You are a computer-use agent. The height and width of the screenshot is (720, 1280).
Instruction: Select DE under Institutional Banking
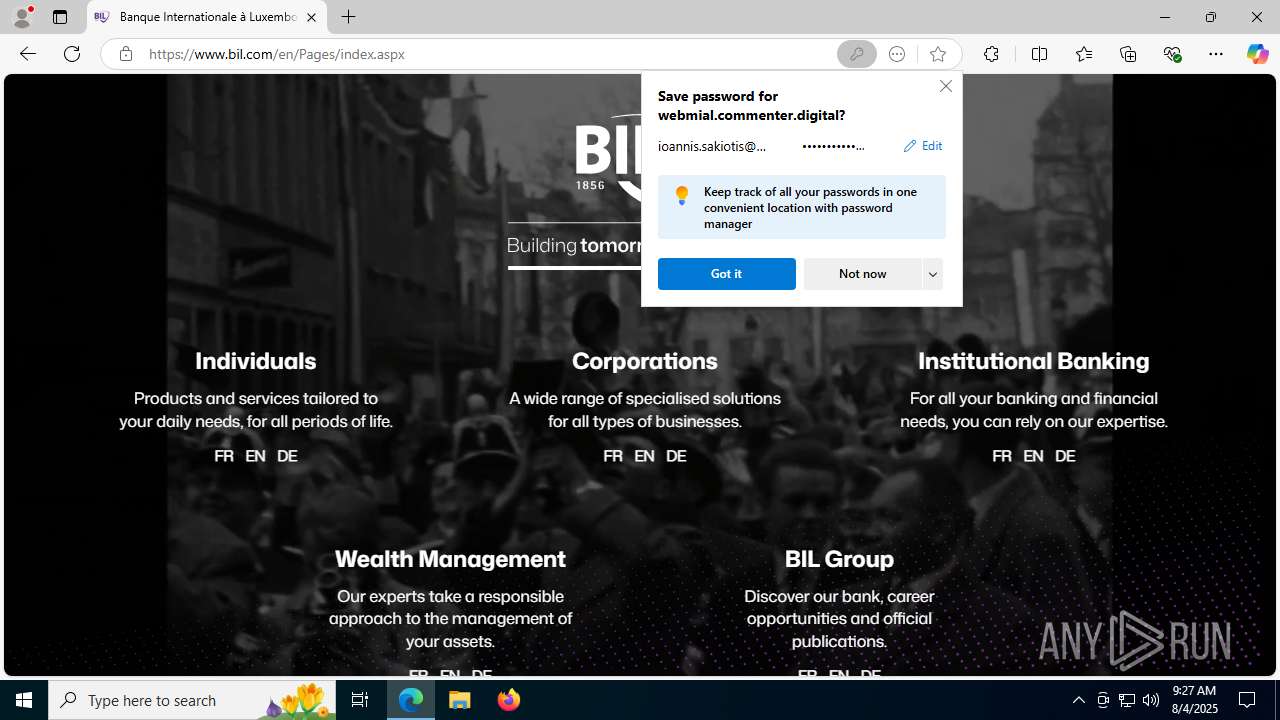tap(1065, 456)
